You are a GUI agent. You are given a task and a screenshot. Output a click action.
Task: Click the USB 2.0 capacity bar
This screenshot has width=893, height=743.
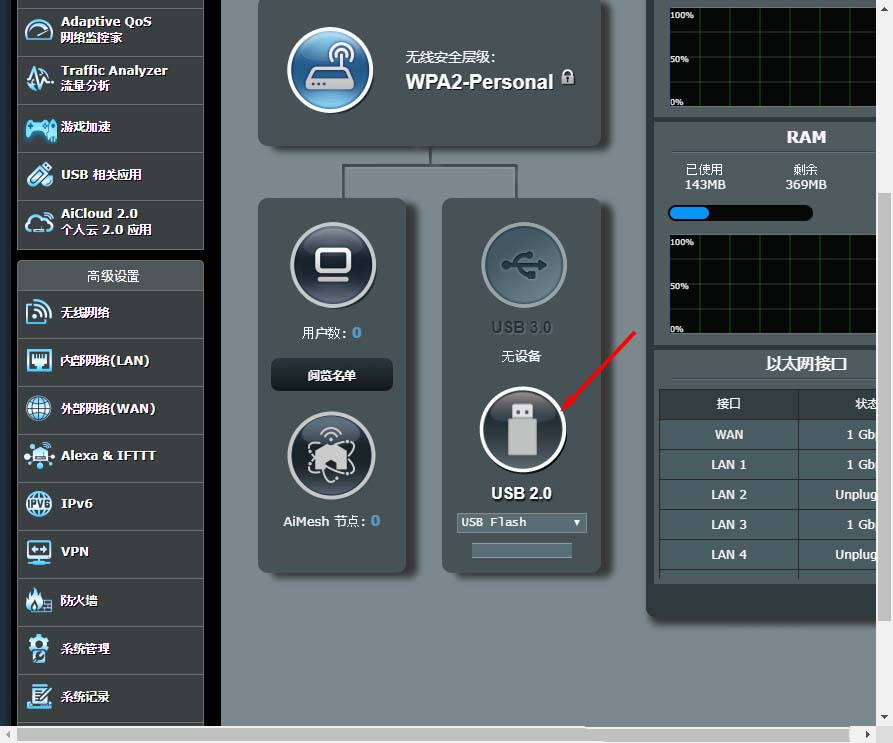pyautogui.click(x=522, y=550)
